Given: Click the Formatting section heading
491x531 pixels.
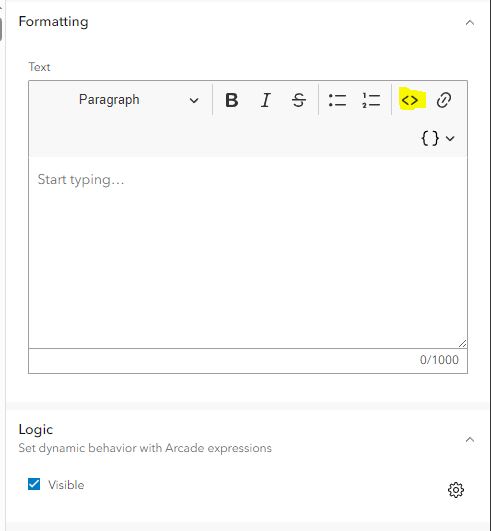Looking at the screenshot, I should tap(54, 22).
